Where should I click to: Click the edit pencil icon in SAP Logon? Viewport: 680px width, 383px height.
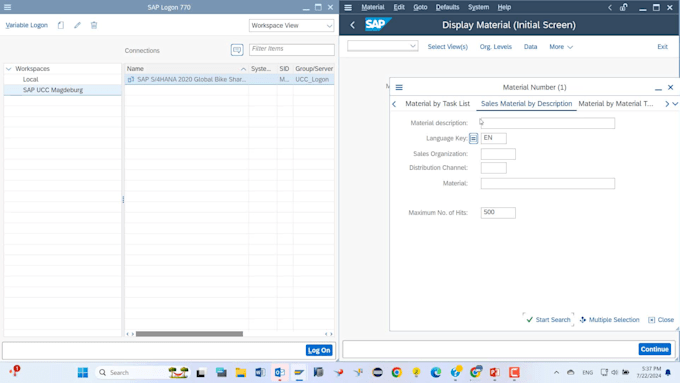[77, 25]
